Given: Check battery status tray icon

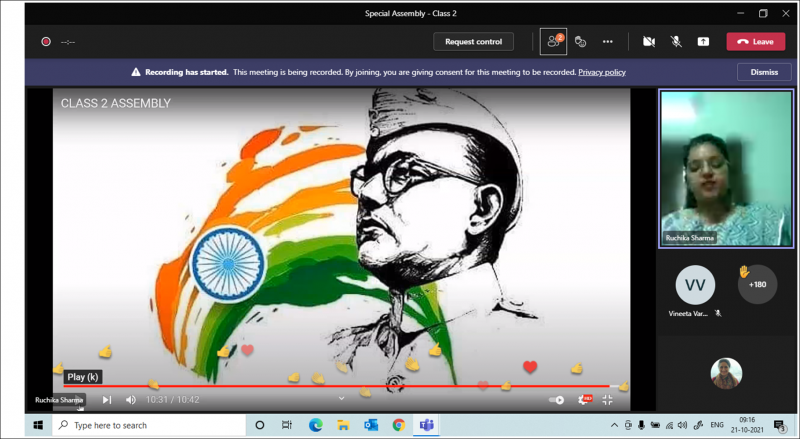Looking at the screenshot, I should click(655, 425).
